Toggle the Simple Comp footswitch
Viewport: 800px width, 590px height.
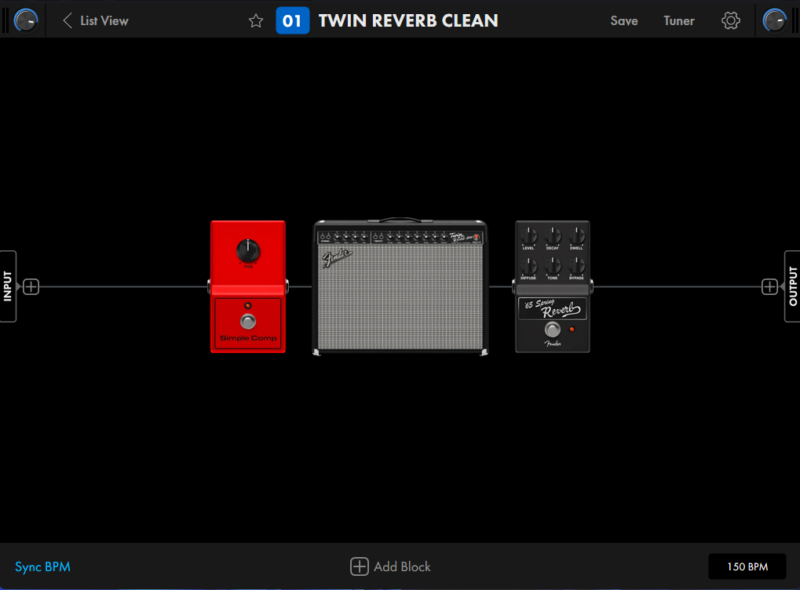[x=247, y=322]
